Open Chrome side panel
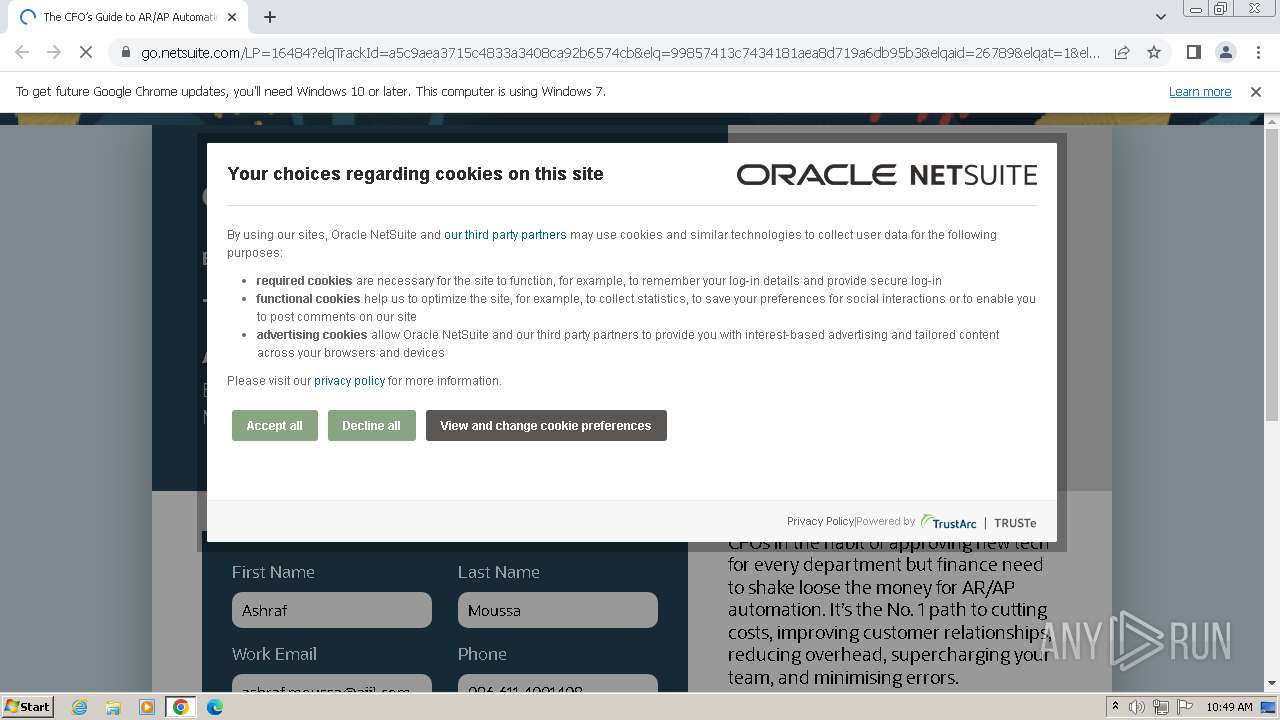This screenshot has width=1280, height=720. pyautogui.click(x=1193, y=52)
